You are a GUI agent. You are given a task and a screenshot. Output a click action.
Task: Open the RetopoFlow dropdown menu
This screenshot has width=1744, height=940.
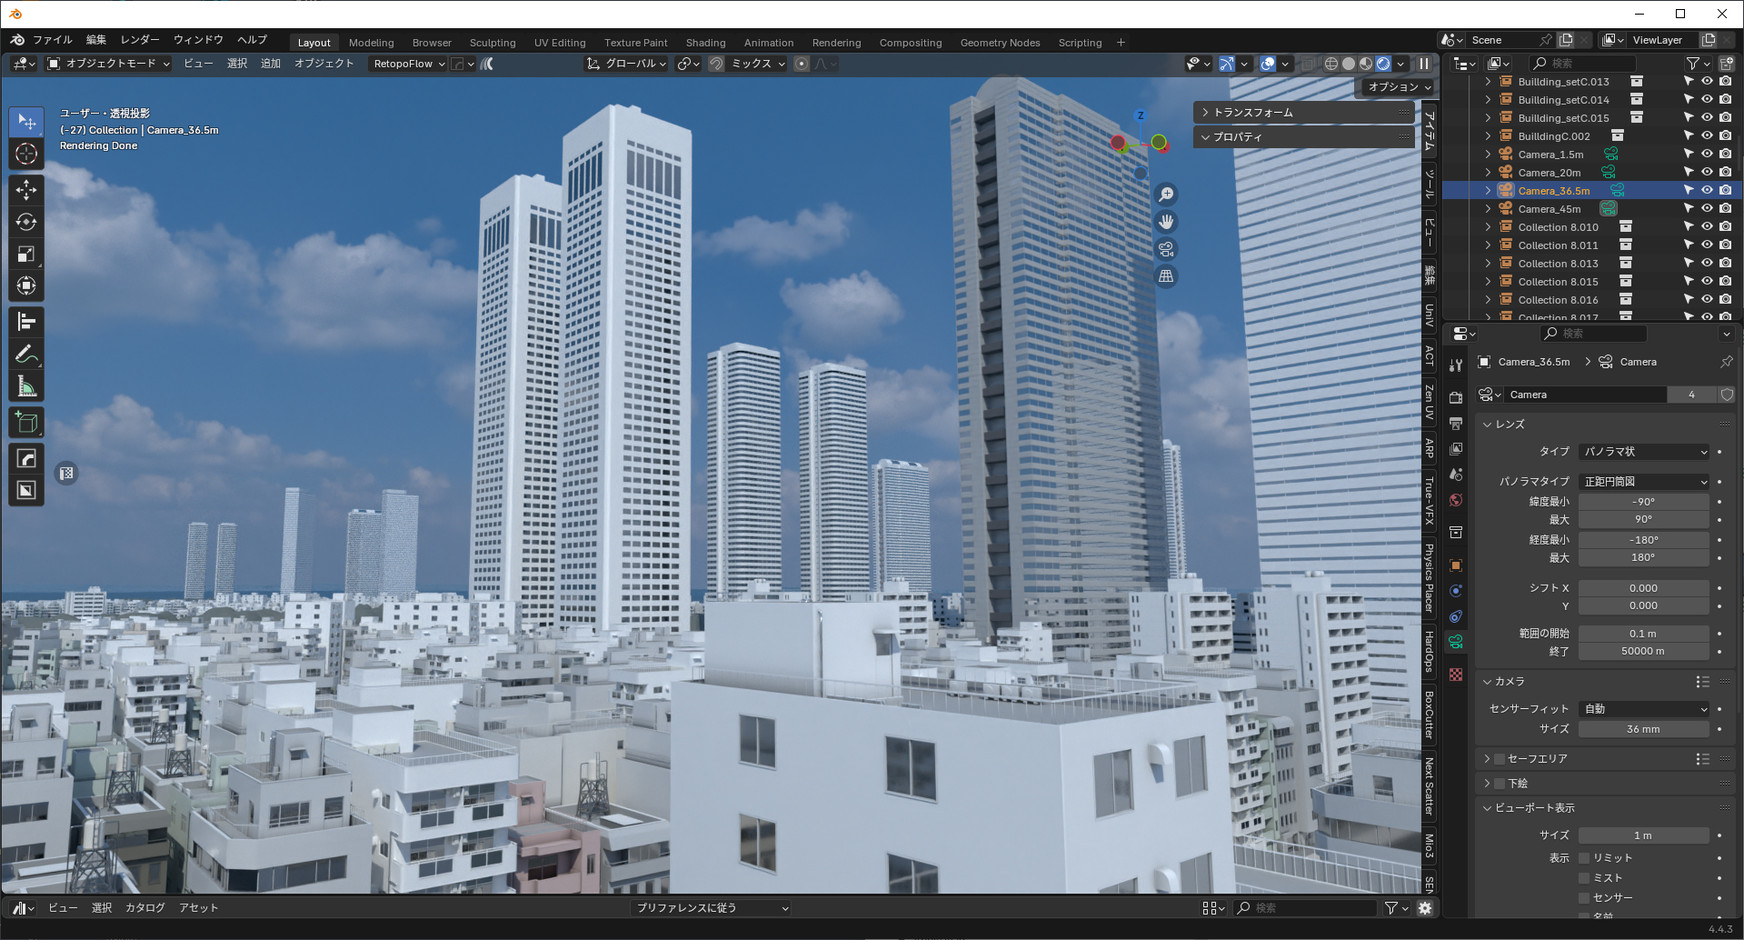[x=408, y=63]
